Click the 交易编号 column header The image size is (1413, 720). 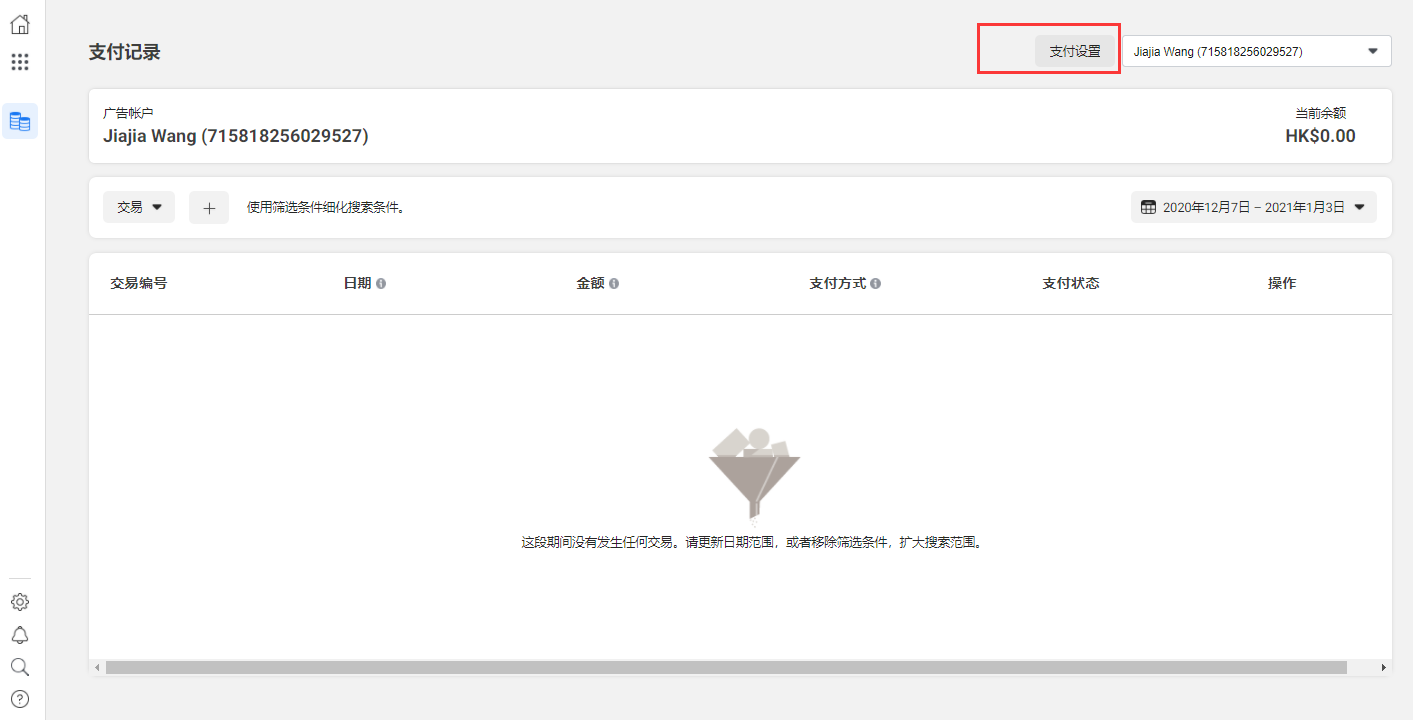pyautogui.click(x=139, y=284)
